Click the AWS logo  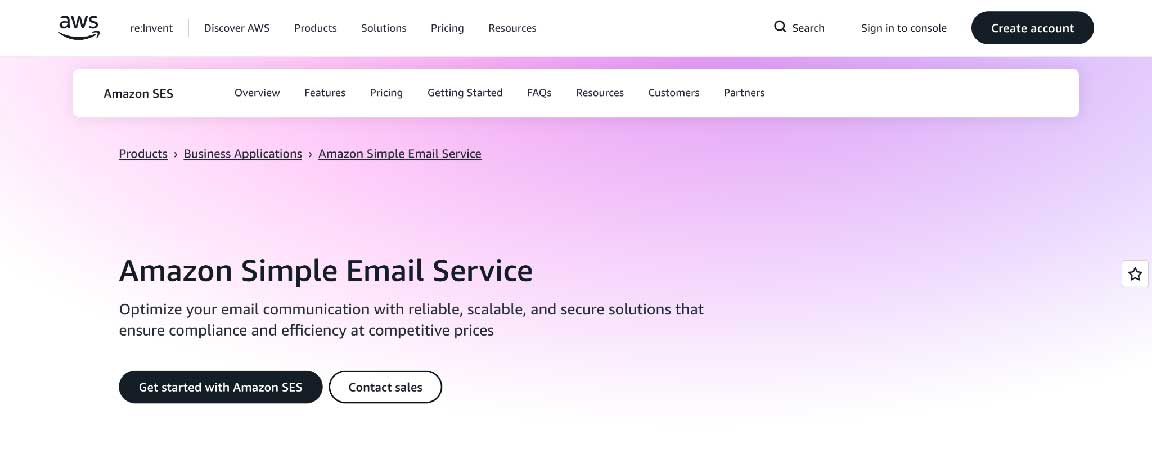79,27
